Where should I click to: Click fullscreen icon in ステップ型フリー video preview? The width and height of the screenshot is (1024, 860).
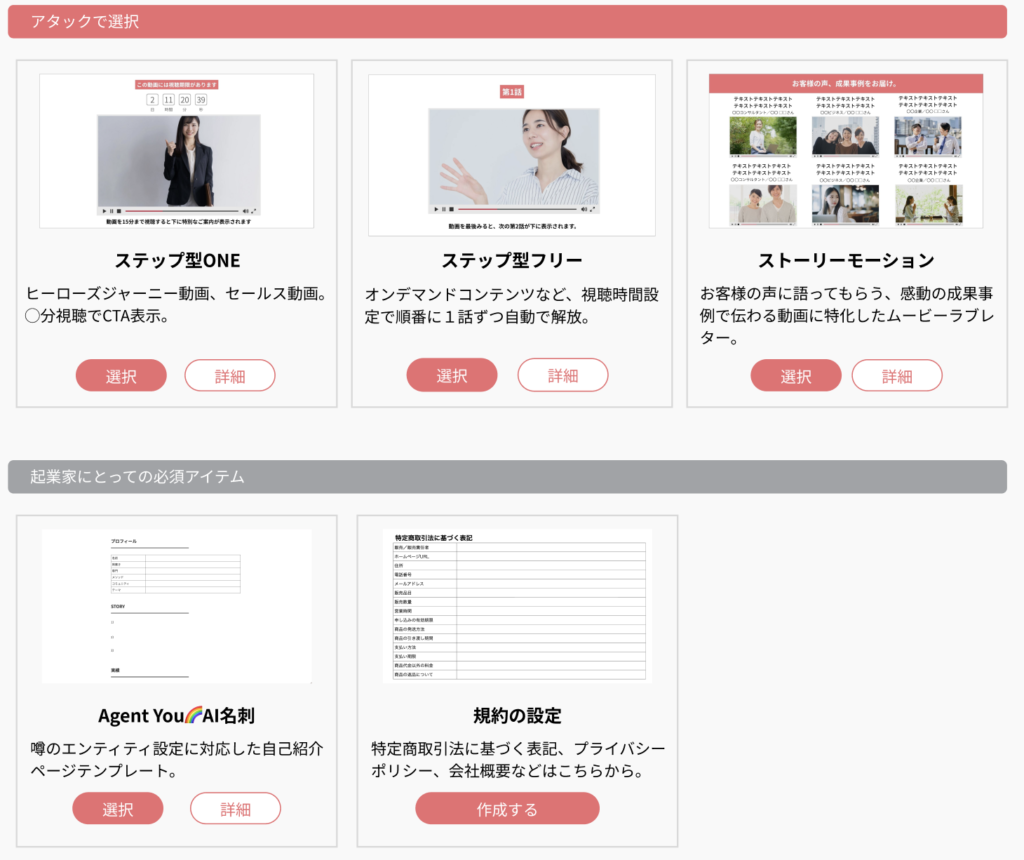593,209
